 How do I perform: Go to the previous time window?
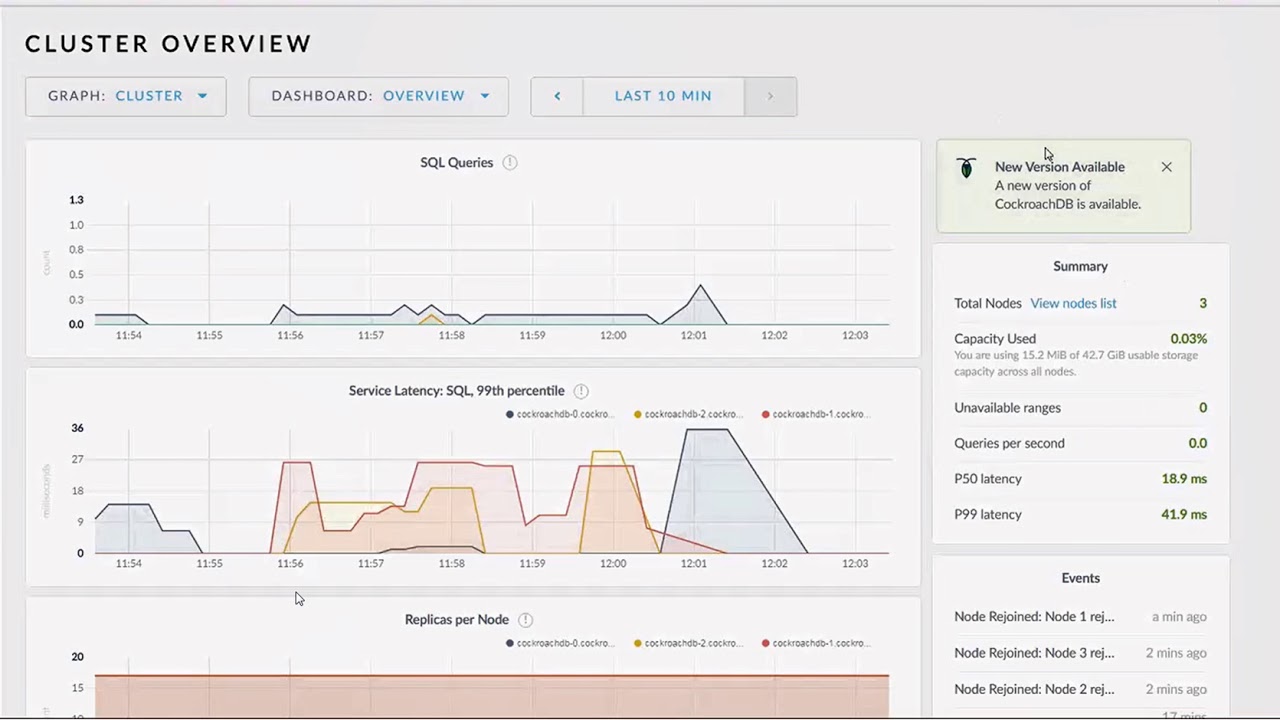tap(557, 96)
